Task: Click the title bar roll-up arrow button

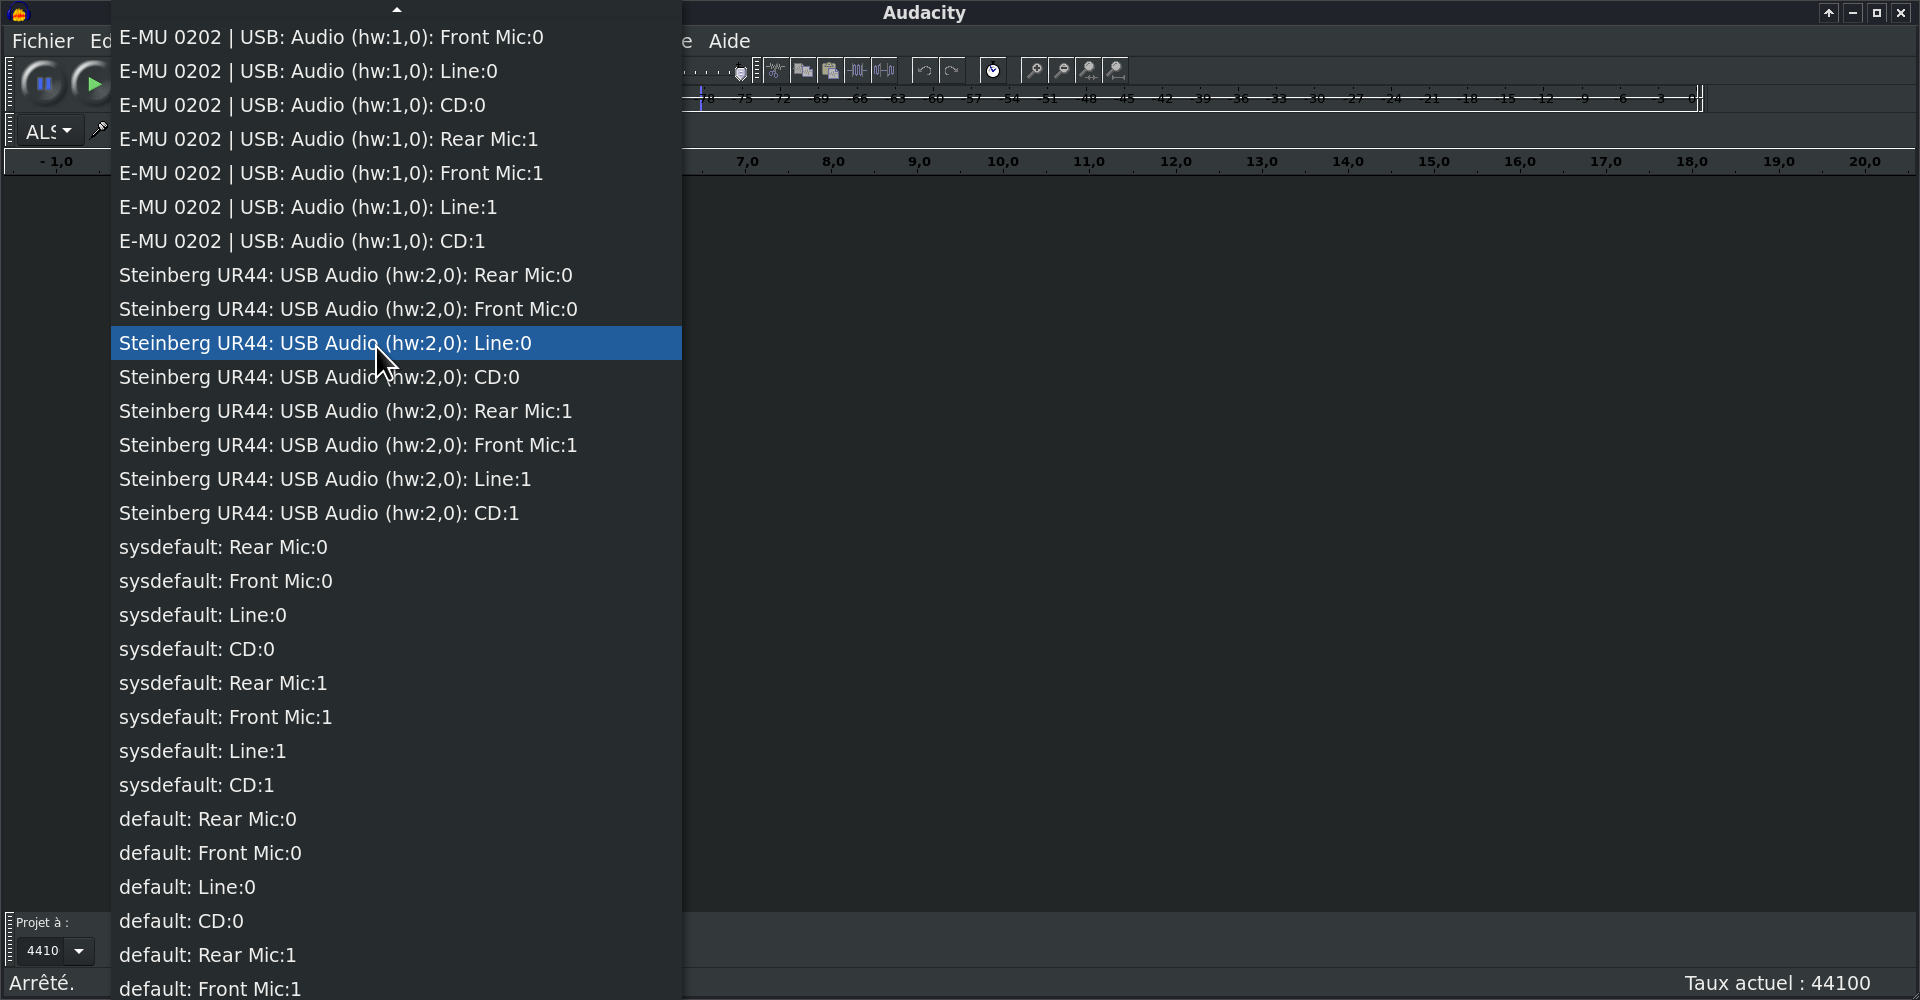Action: 1828,13
